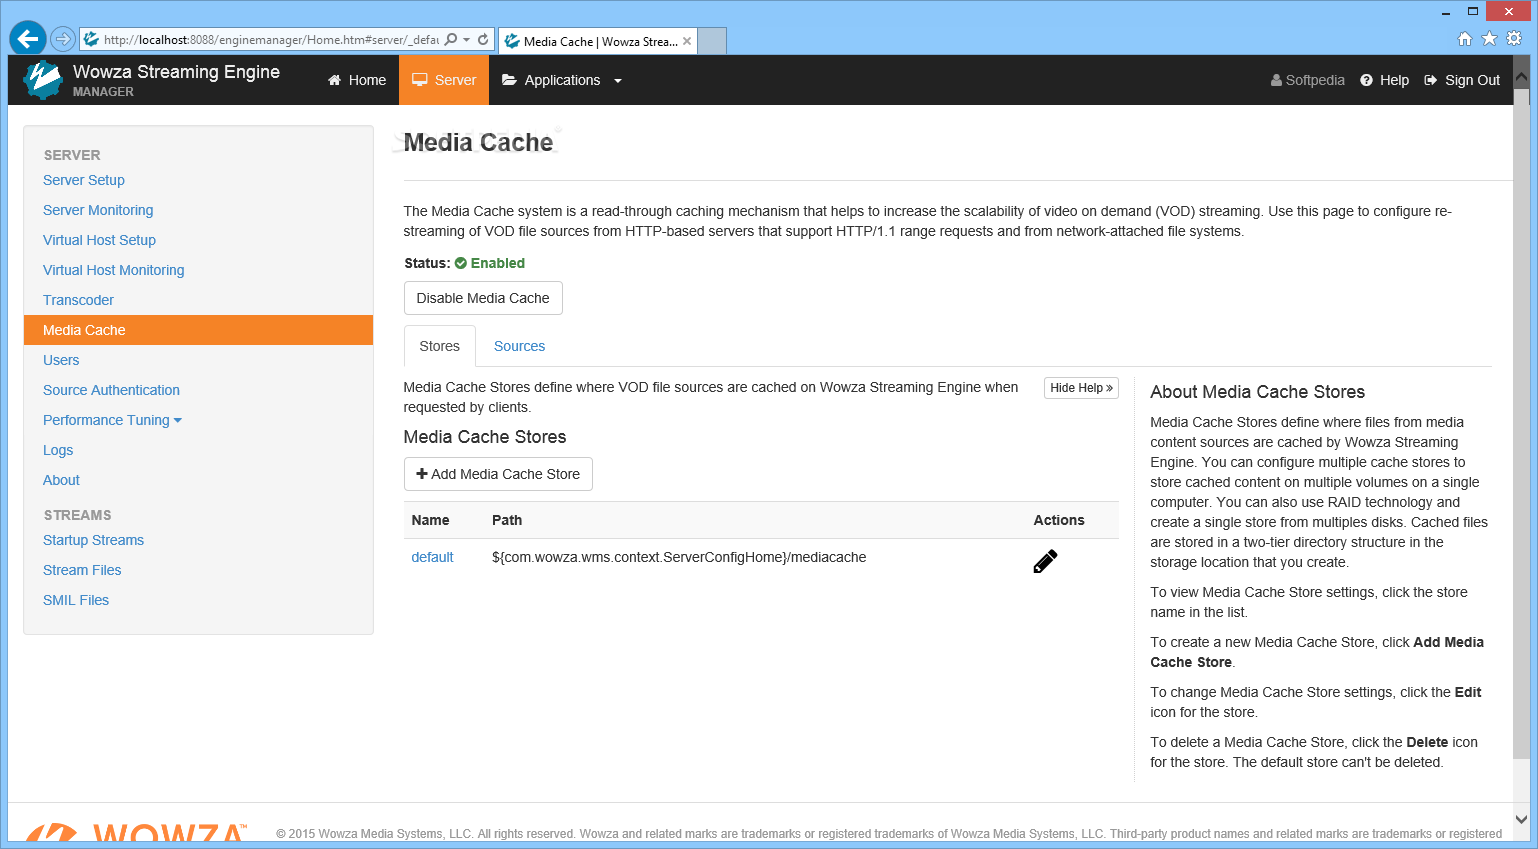
Task: Open address bar dropdown arrow
Action: [x=466, y=40]
